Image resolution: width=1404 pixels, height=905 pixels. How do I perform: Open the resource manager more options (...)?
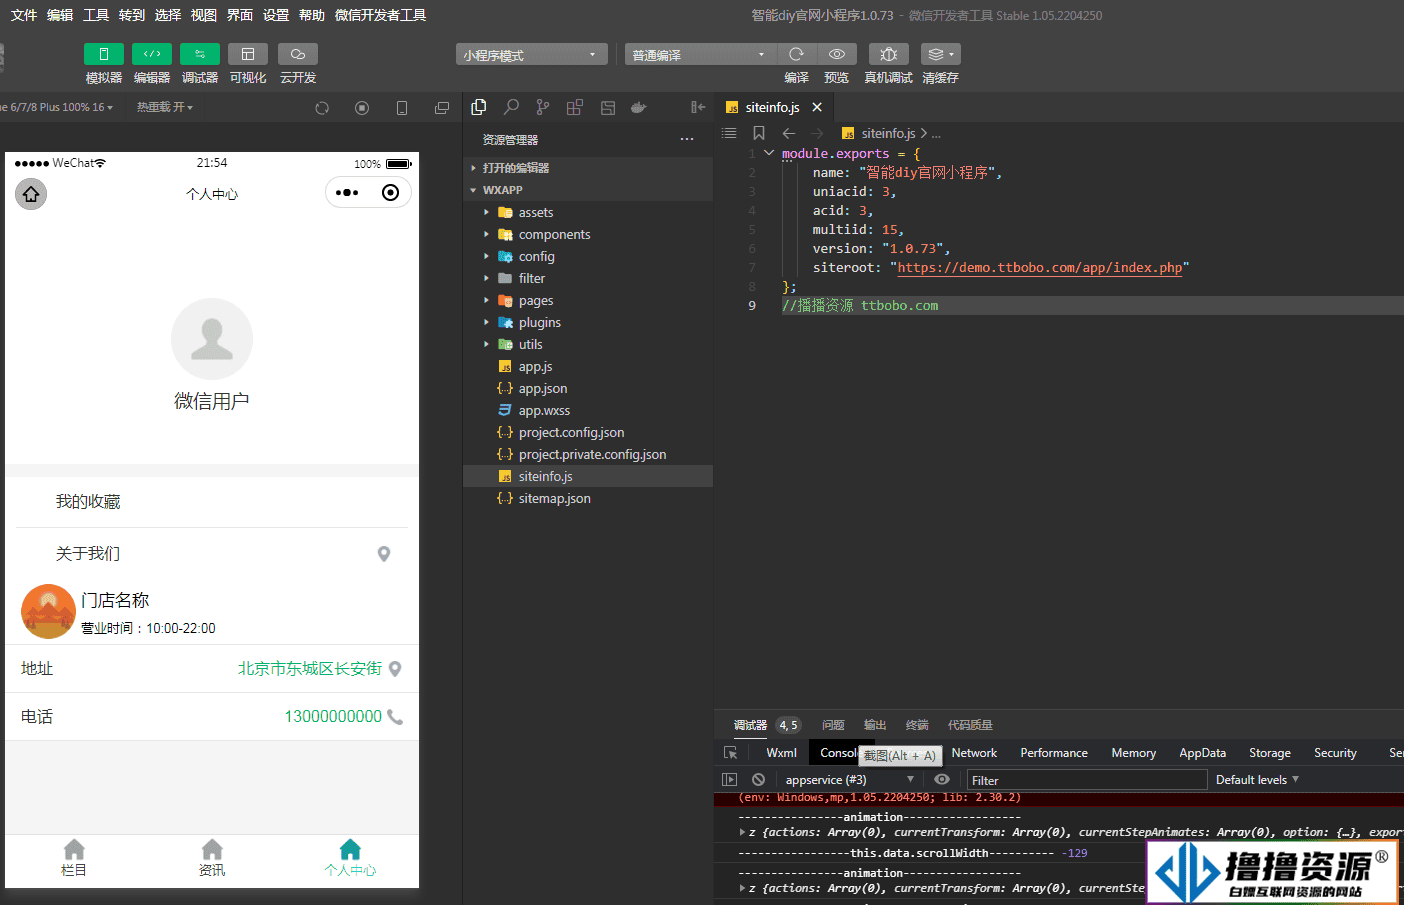687,139
